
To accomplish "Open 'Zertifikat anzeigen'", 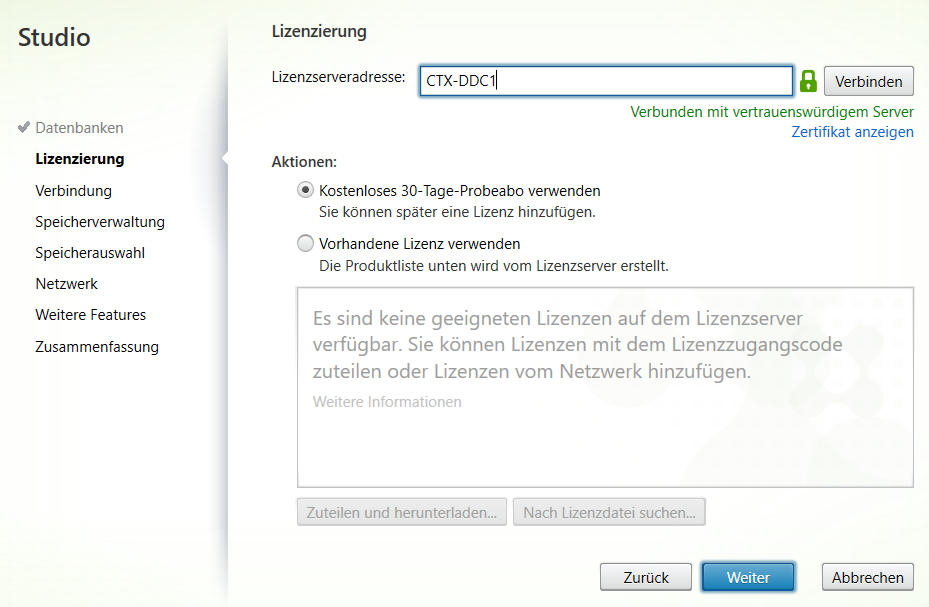I will [x=852, y=131].
